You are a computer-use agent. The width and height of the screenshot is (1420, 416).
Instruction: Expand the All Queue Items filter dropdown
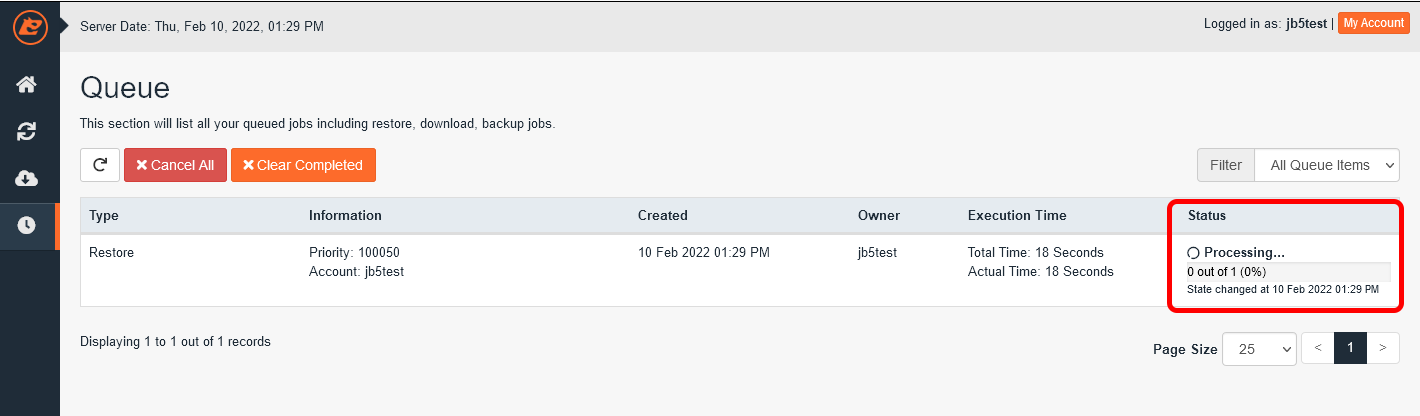pos(1326,165)
